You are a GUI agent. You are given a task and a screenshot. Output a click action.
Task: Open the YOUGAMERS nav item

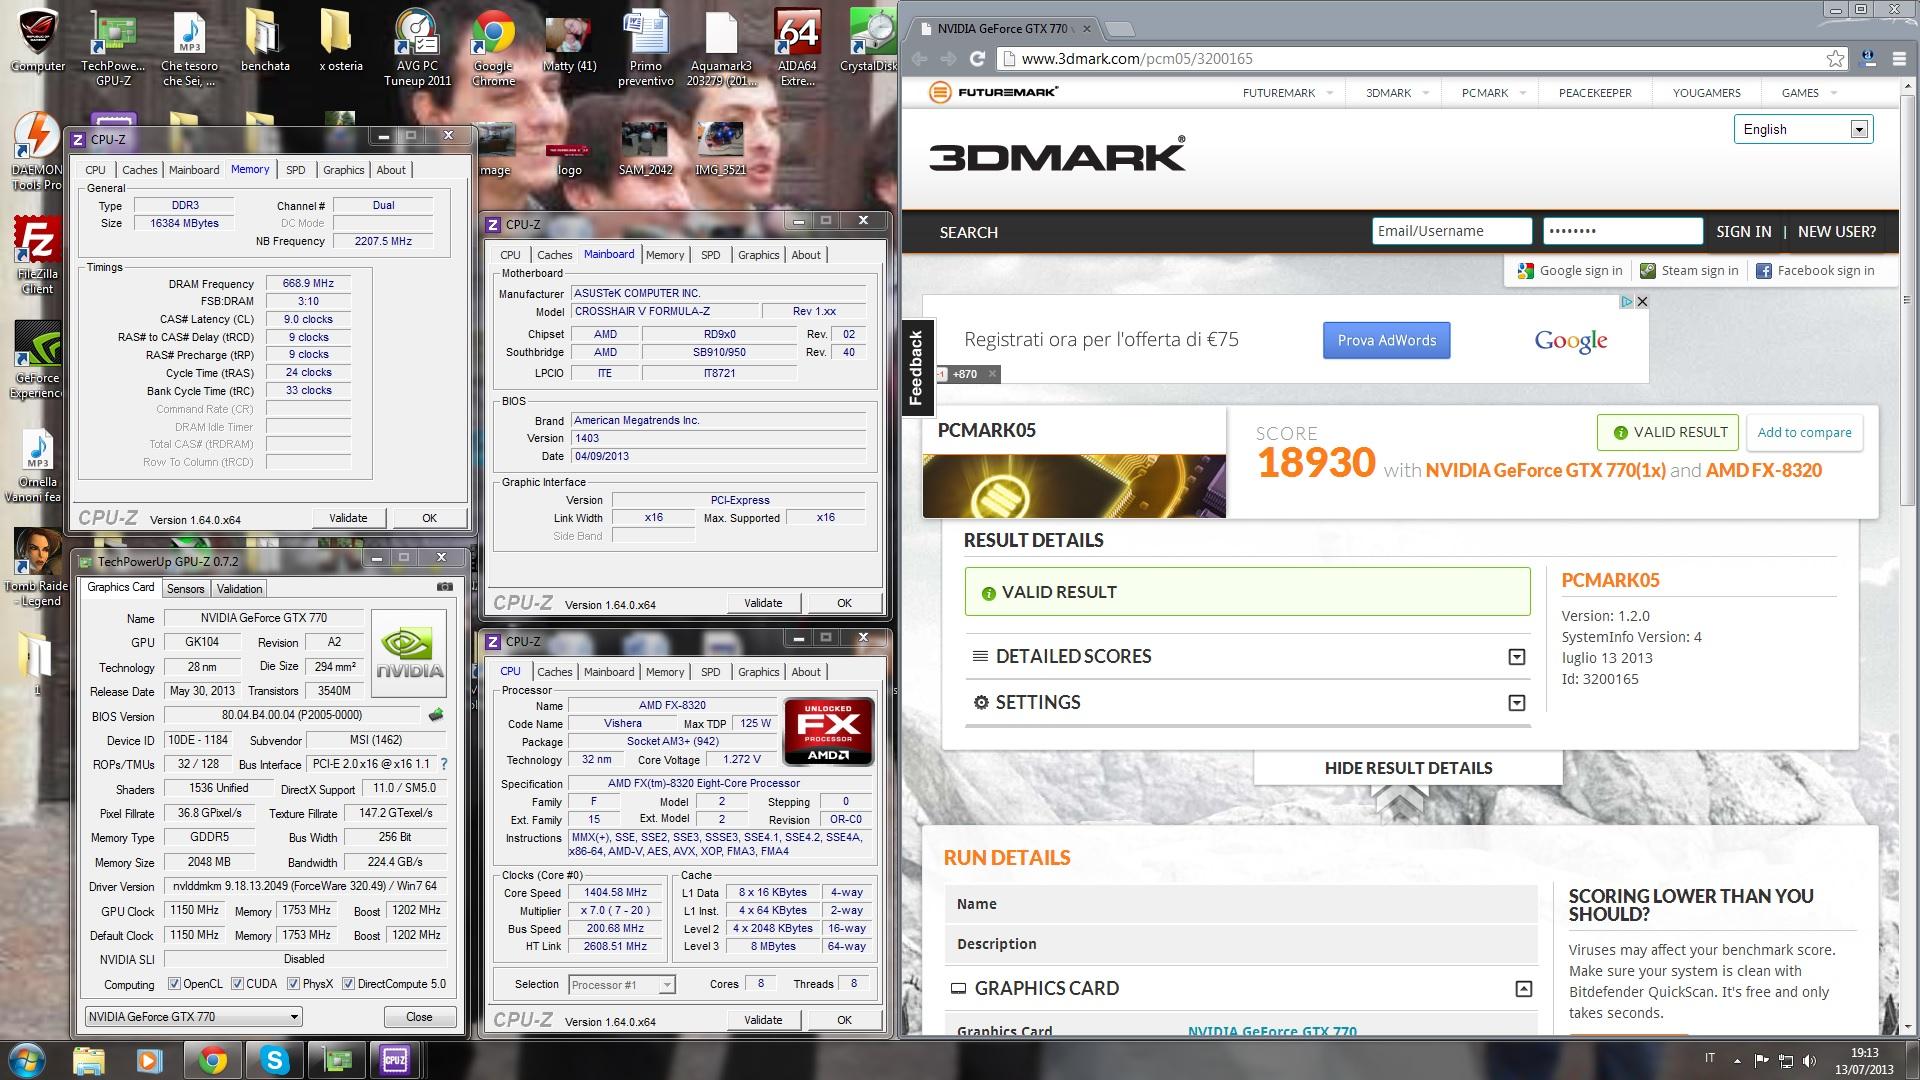pyautogui.click(x=1706, y=93)
